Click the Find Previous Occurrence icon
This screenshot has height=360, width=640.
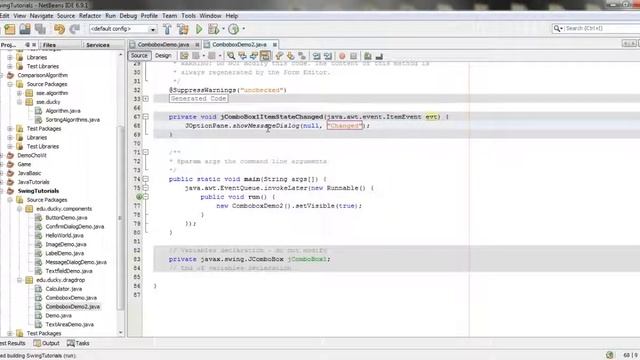pyautogui.click(x=242, y=56)
